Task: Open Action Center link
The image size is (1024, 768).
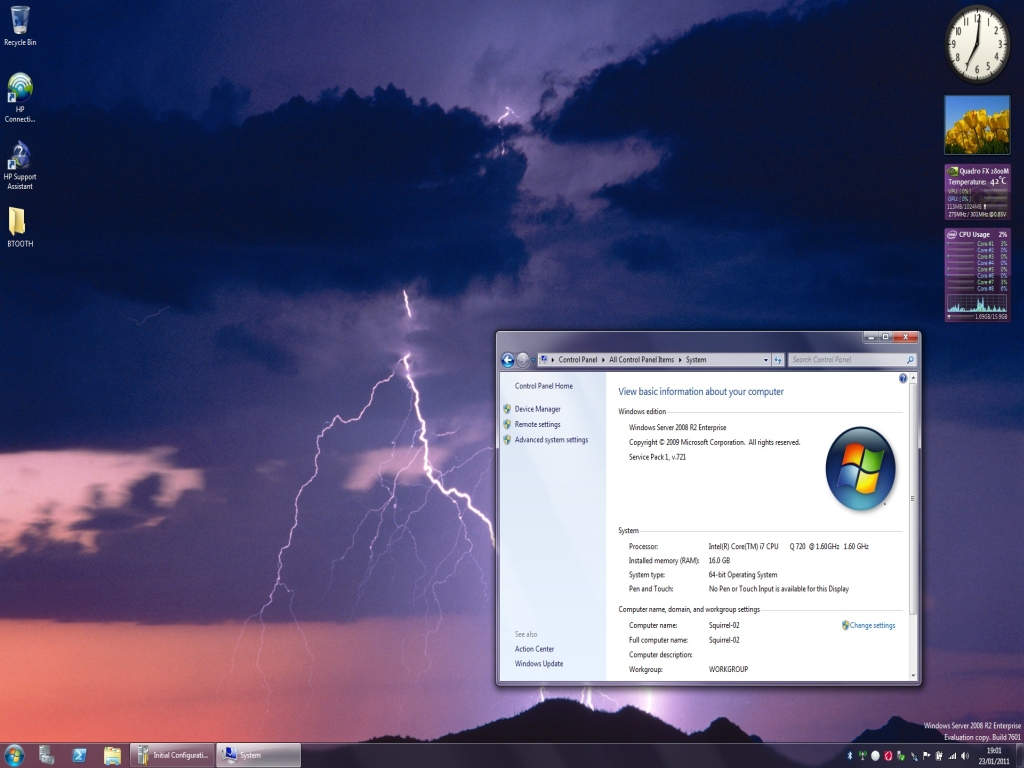Action: click(x=534, y=649)
